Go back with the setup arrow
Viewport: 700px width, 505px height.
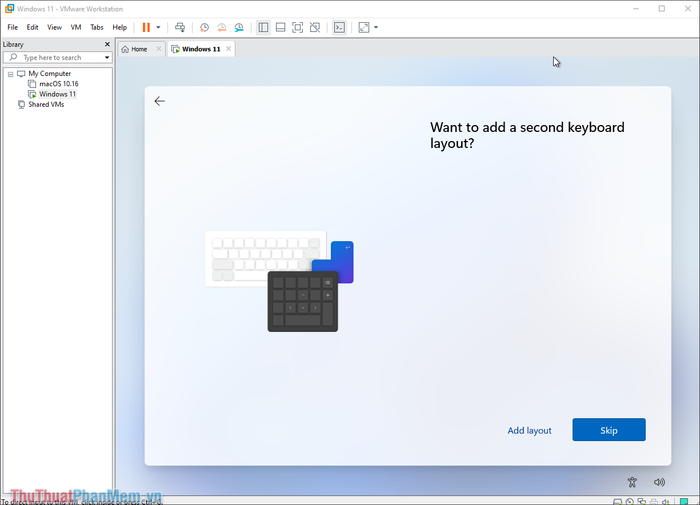(159, 101)
